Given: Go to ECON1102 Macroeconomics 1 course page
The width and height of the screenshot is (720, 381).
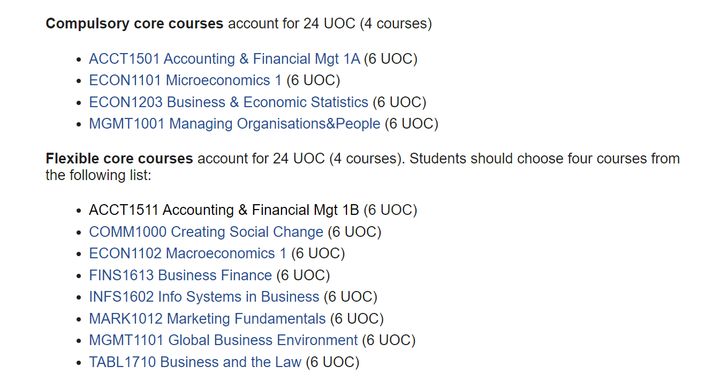Looking at the screenshot, I should click(187, 253).
